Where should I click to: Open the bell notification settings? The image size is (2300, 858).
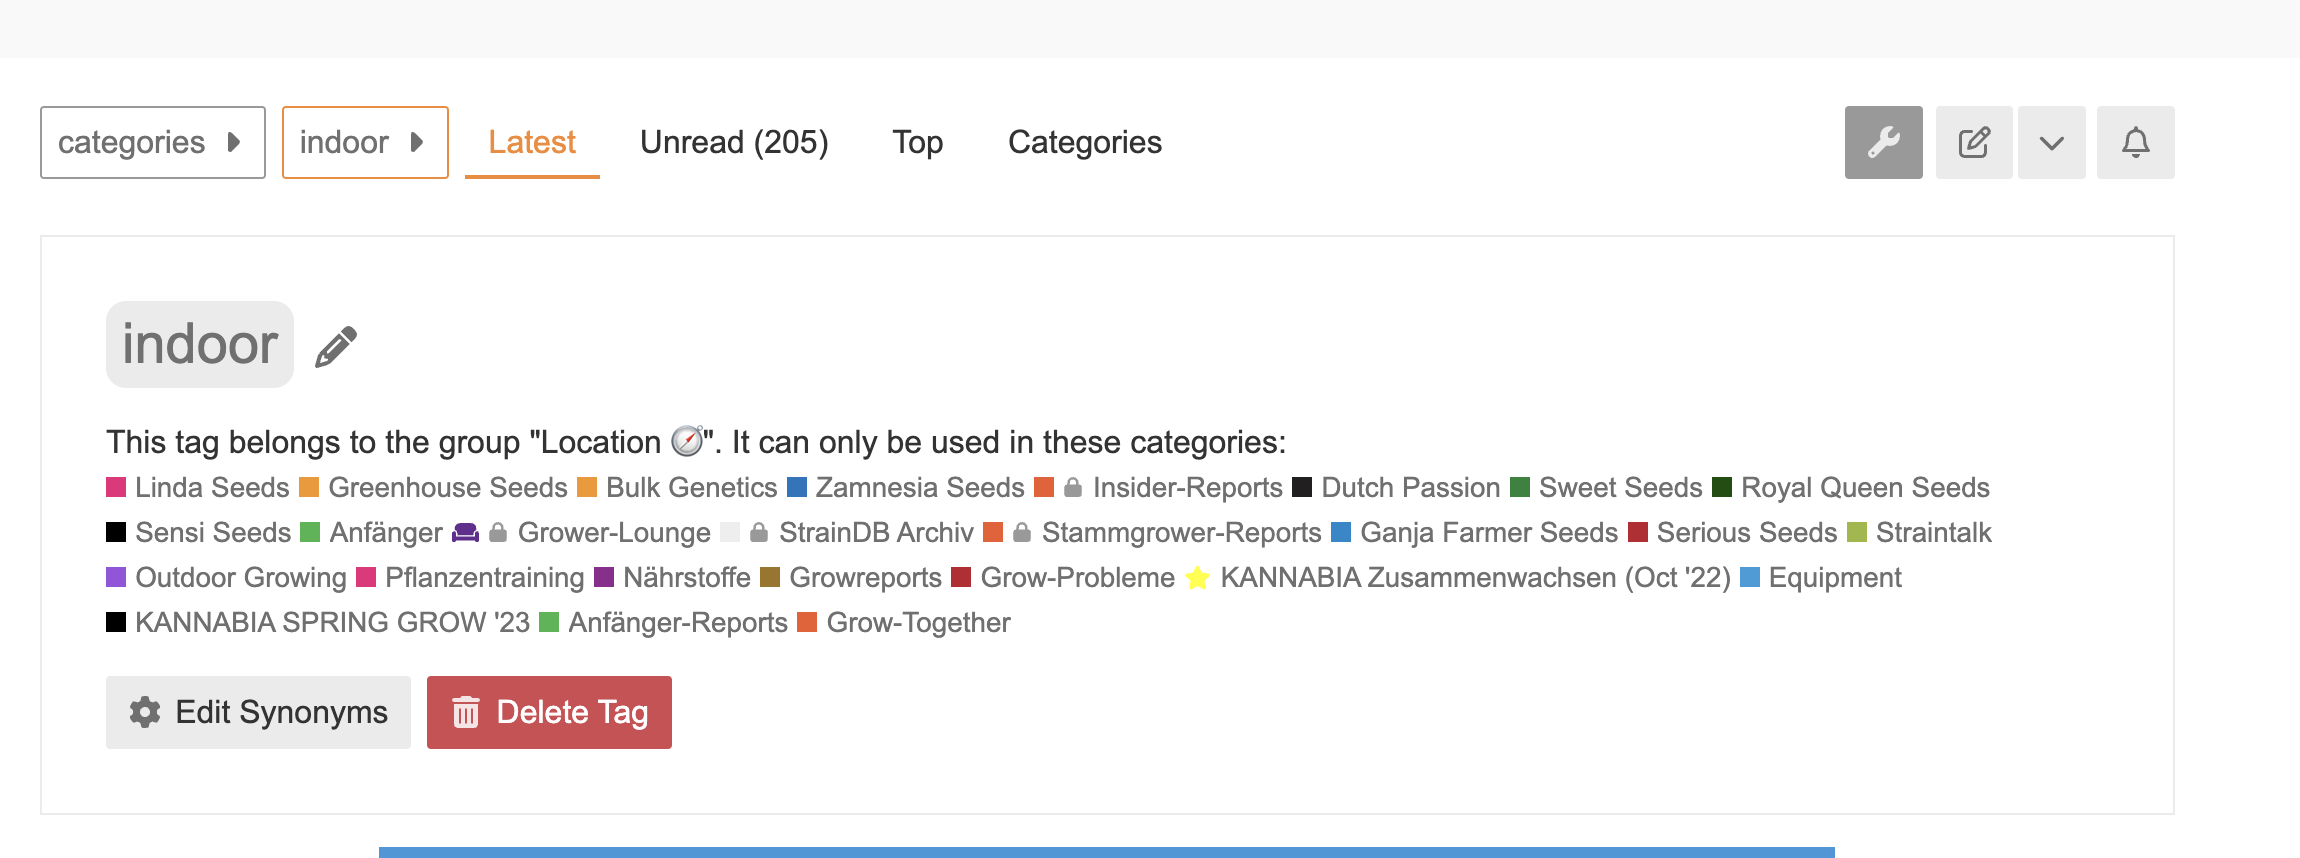coord(2135,142)
